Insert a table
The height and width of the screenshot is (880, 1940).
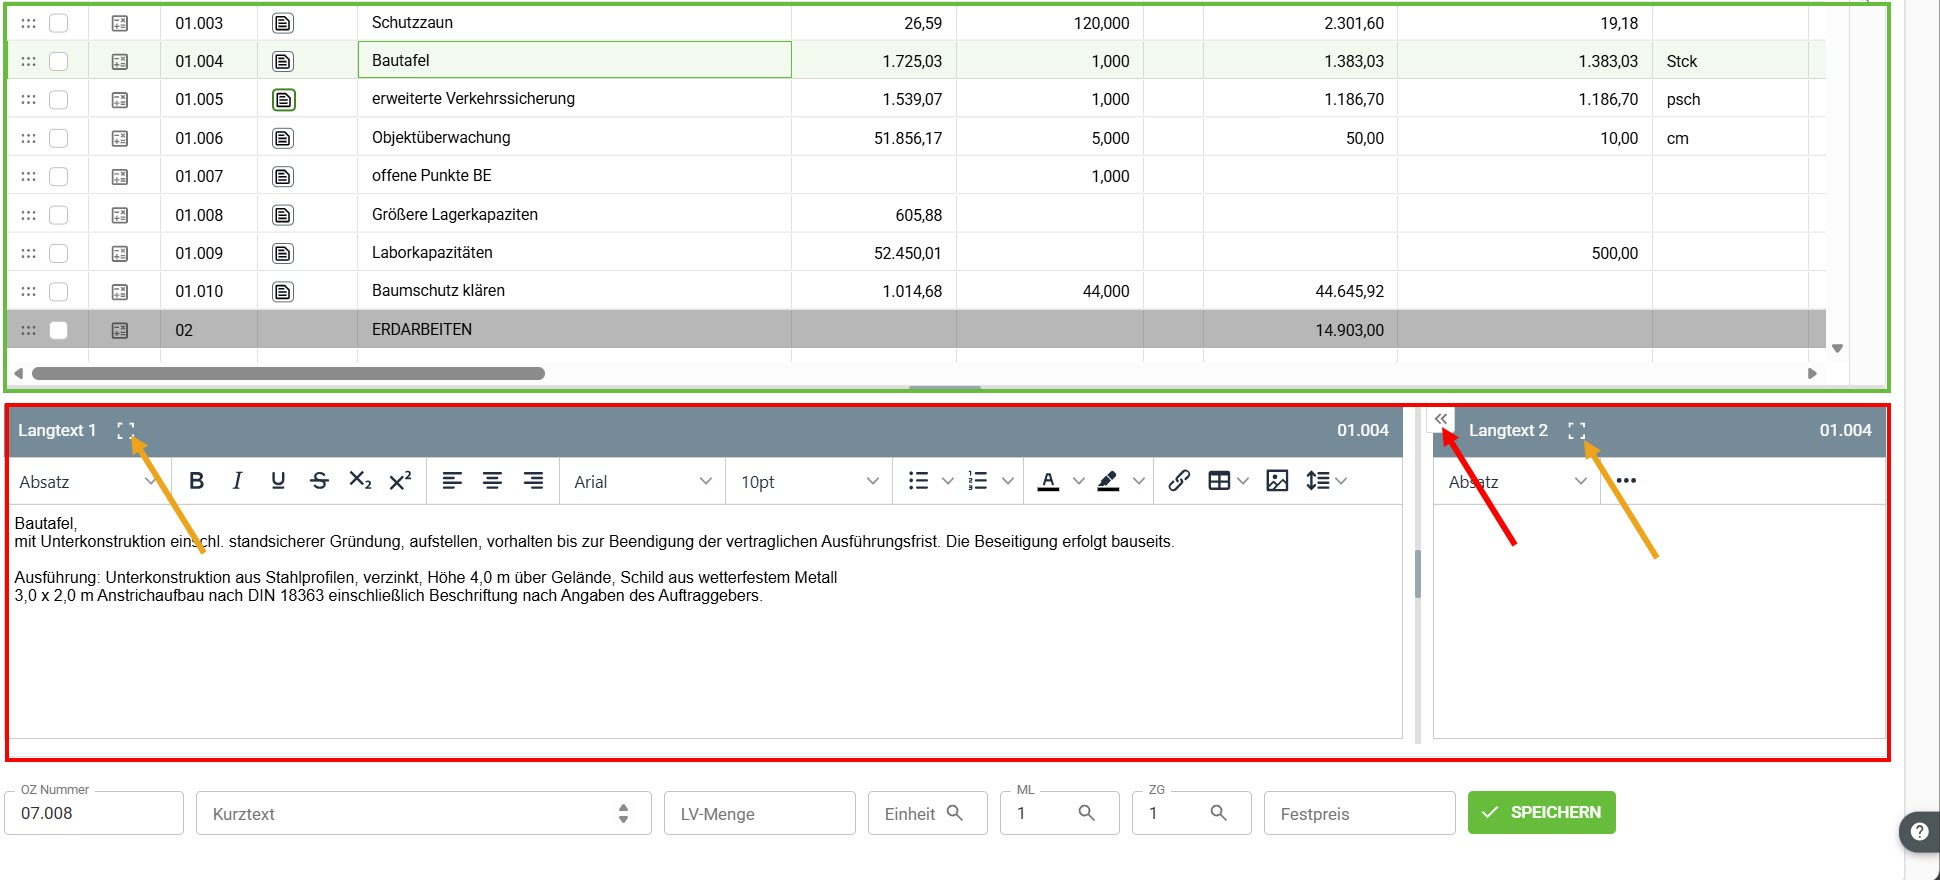click(1219, 481)
